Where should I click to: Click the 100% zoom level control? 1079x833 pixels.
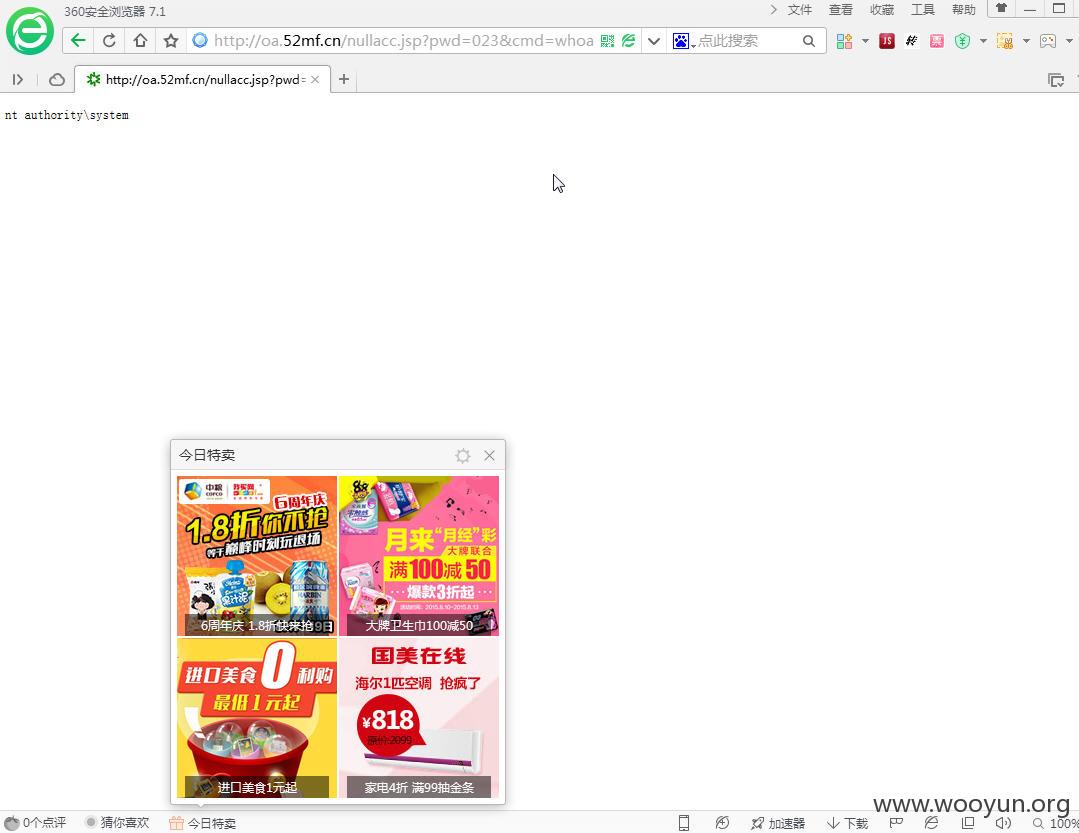click(x=1056, y=823)
